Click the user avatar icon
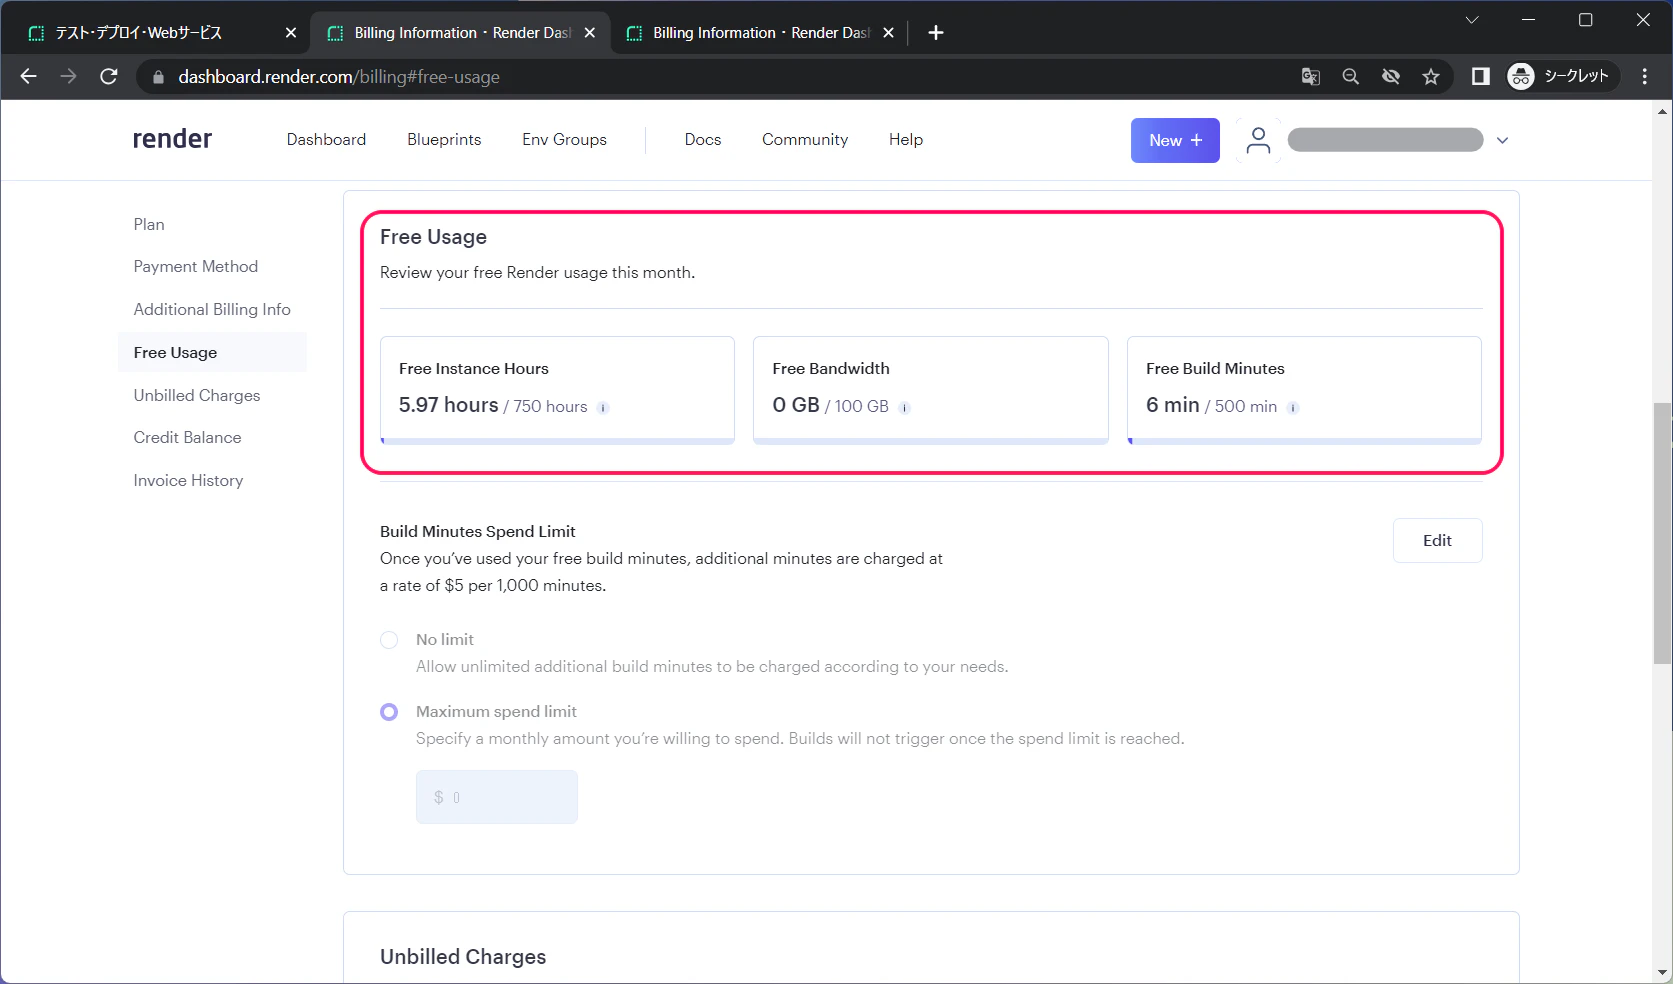 point(1258,140)
